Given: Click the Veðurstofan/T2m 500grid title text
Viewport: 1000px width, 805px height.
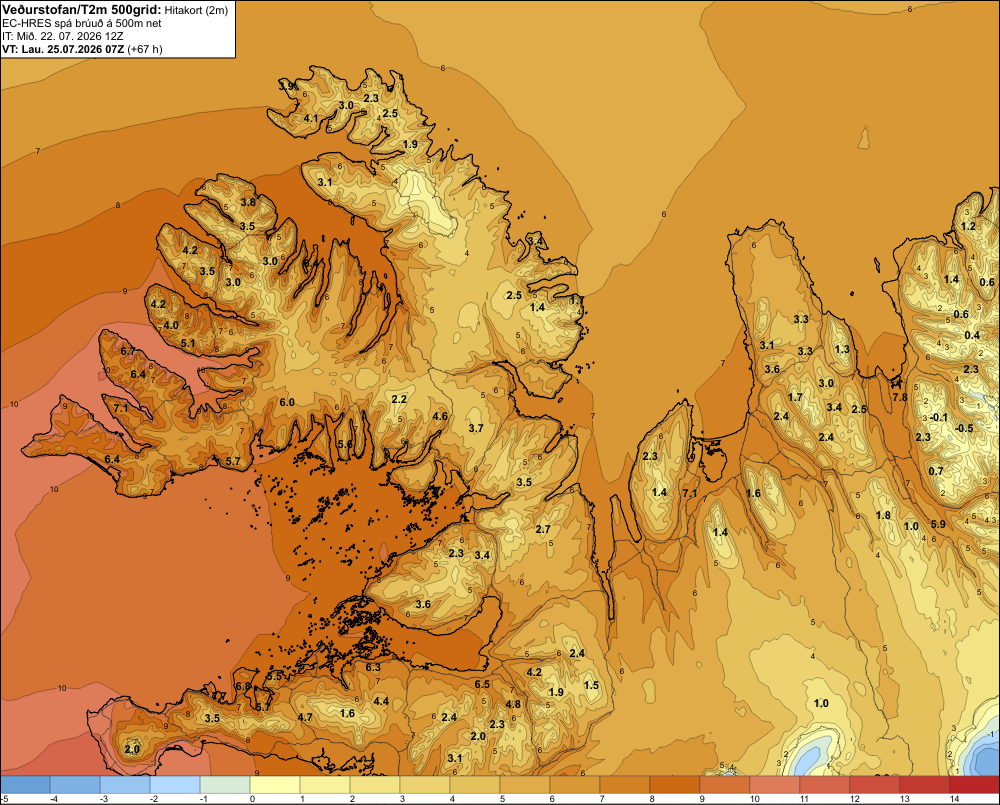Looking at the screenshot, I should coord(81,10).
